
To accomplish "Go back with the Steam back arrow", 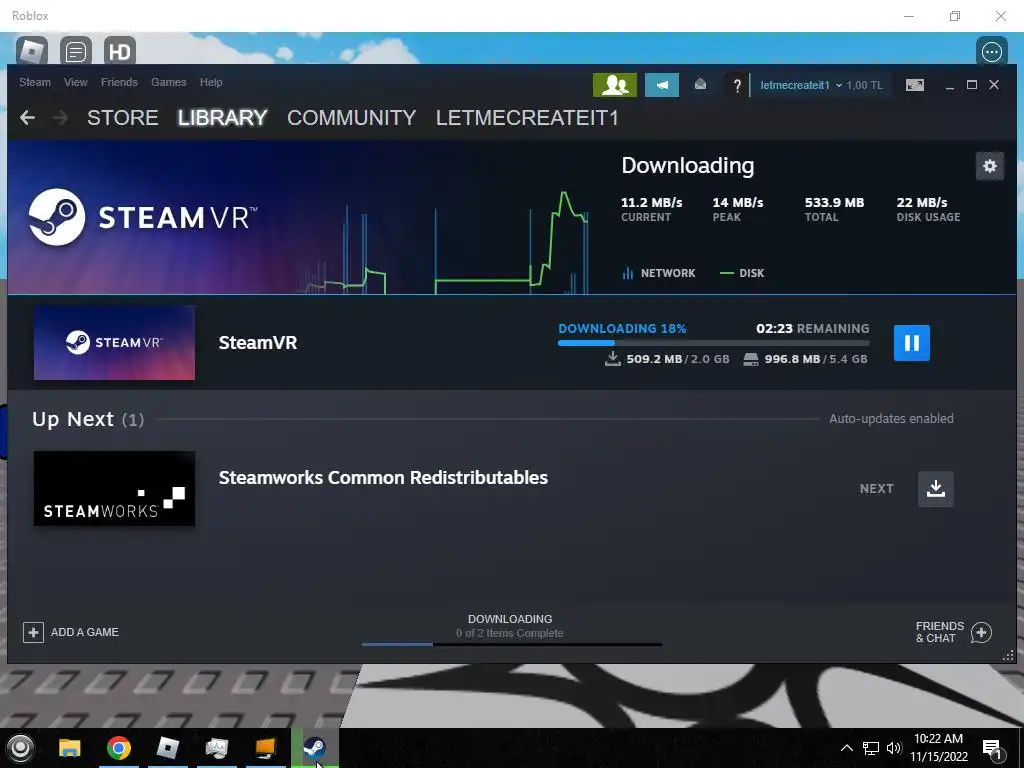I will (27, 118).
